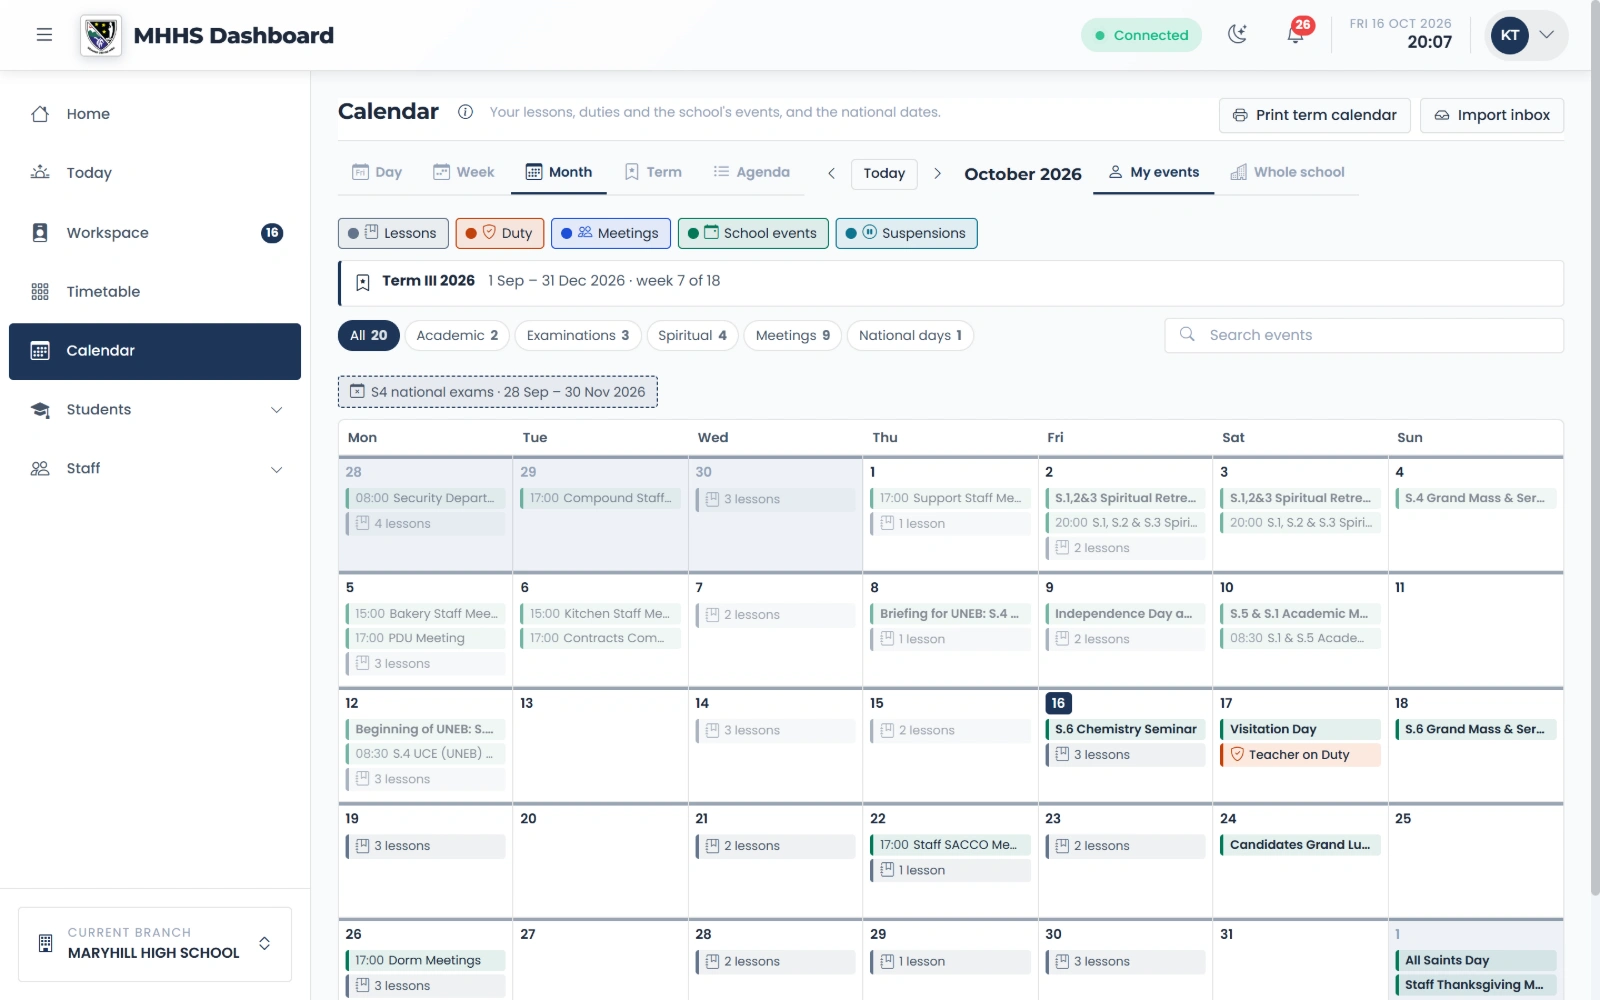Click the Today sidebar icon

click(x=40, y=173)
